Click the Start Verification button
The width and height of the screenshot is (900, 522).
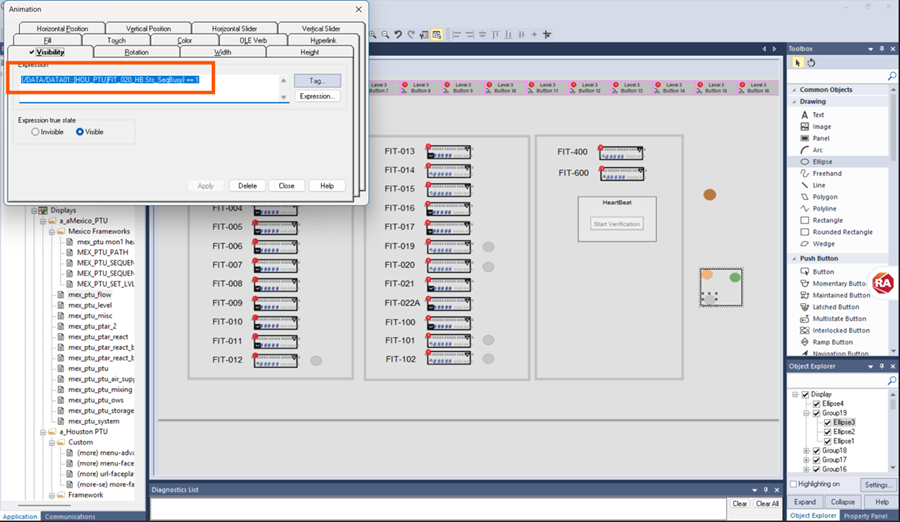(x=617, y=224)
